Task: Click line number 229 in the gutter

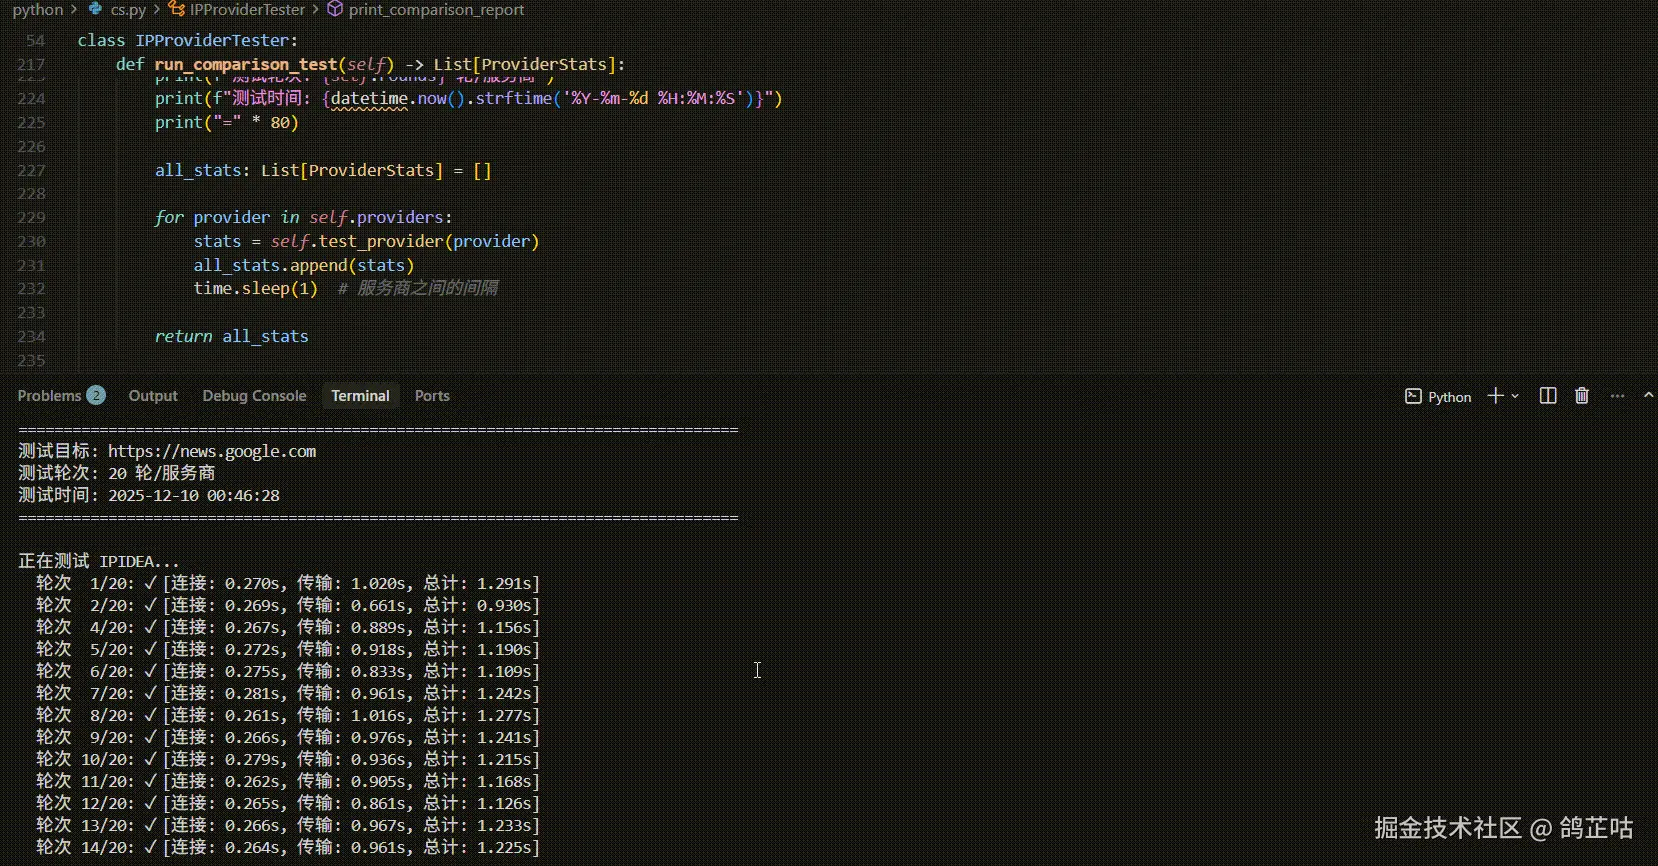Action: click(31, 217)
